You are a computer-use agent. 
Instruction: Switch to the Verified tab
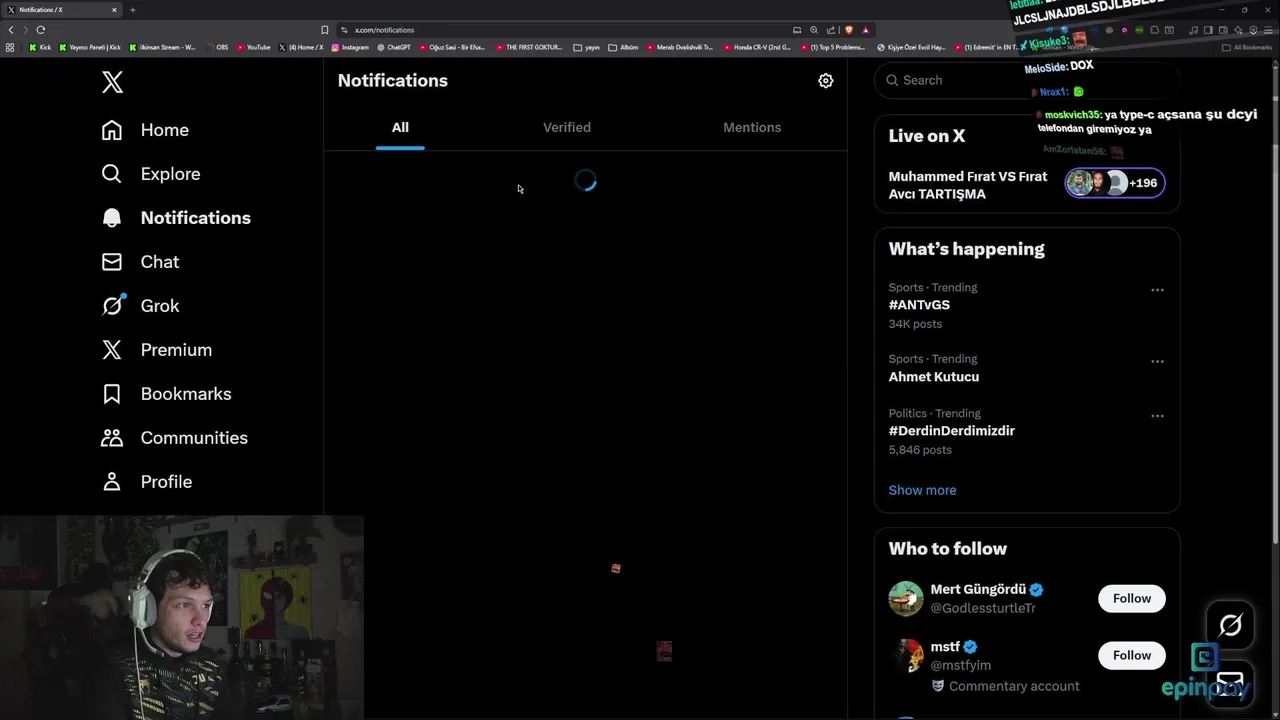tap(567, 128)
